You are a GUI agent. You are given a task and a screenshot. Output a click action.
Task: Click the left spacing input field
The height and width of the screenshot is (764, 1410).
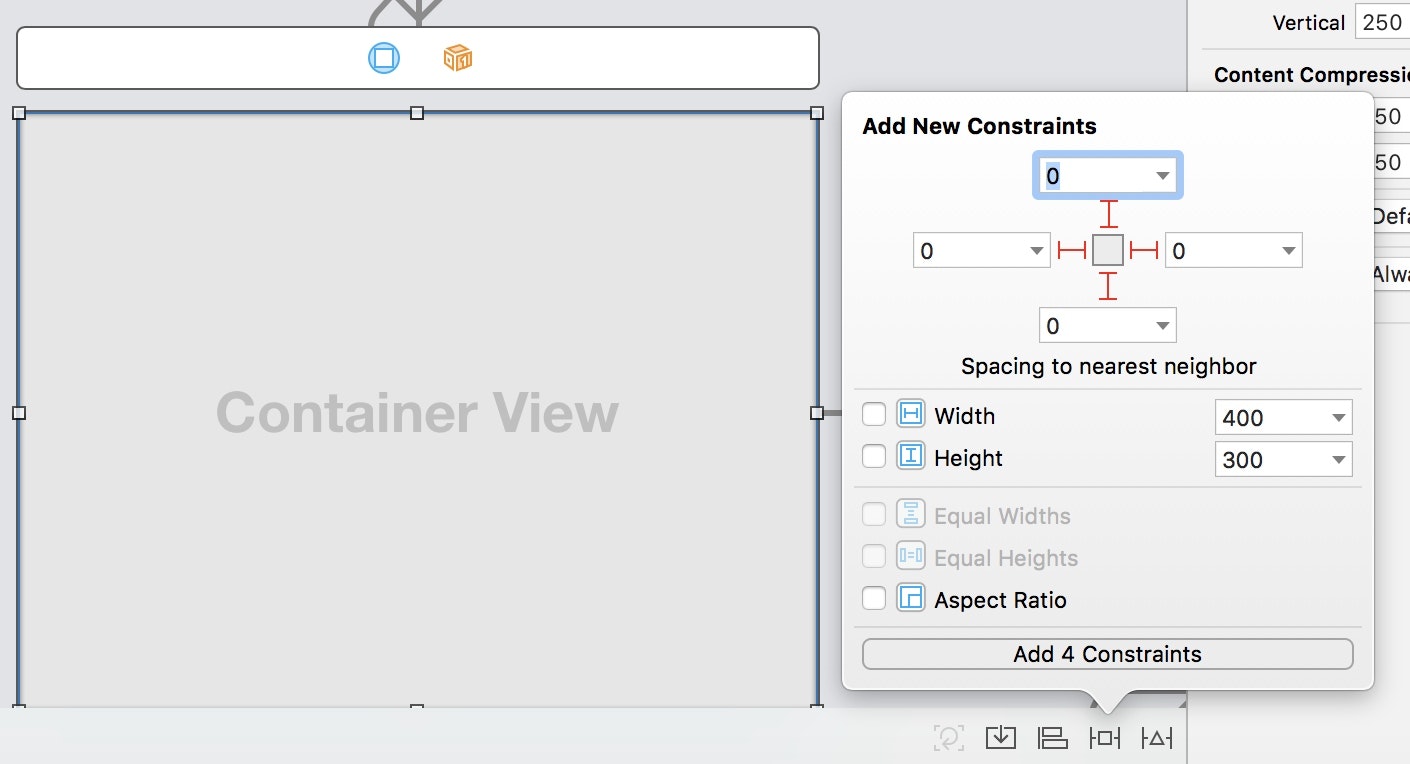pos(982,250)
